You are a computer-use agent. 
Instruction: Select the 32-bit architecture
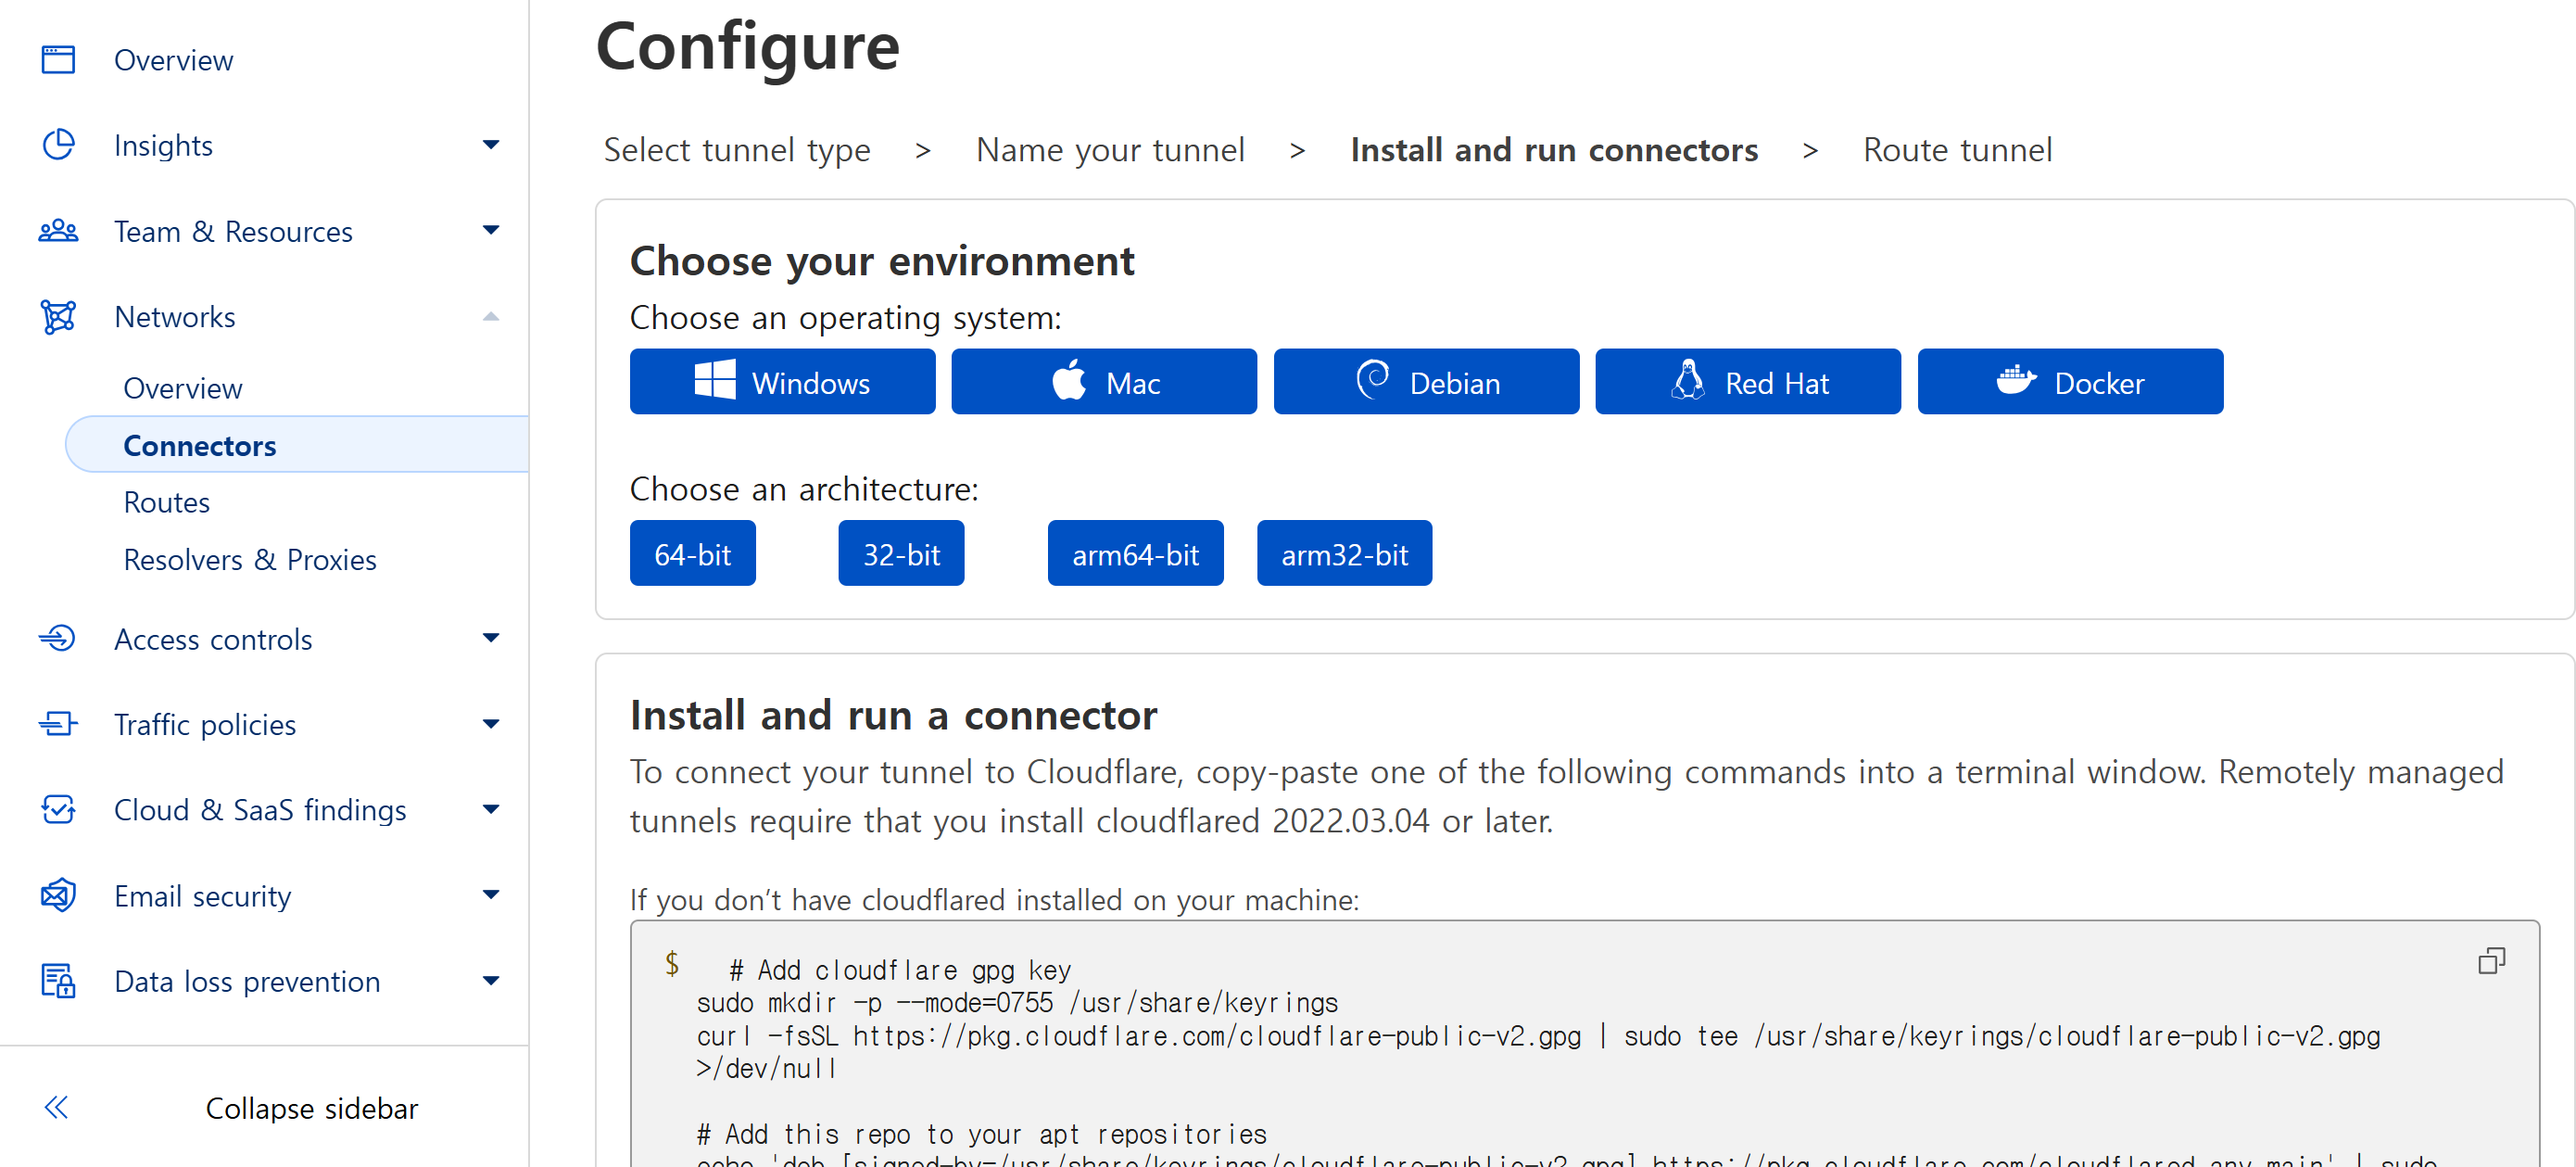coord(901,553)
